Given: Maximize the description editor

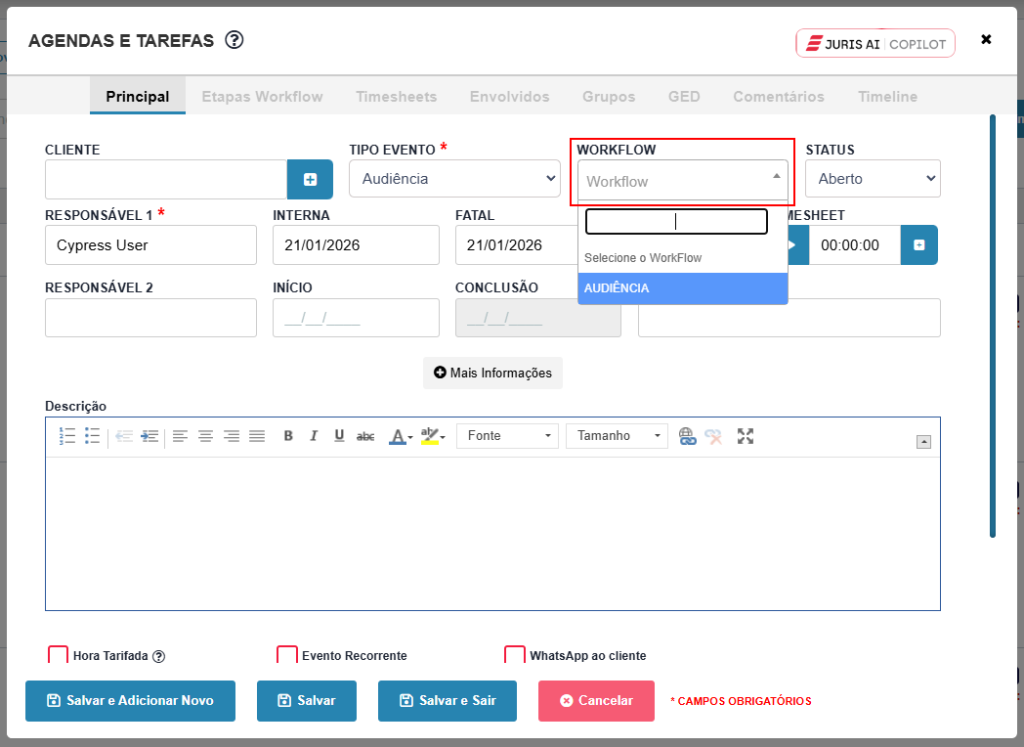Looking at the screenshot, I should (x=745, y=436).
